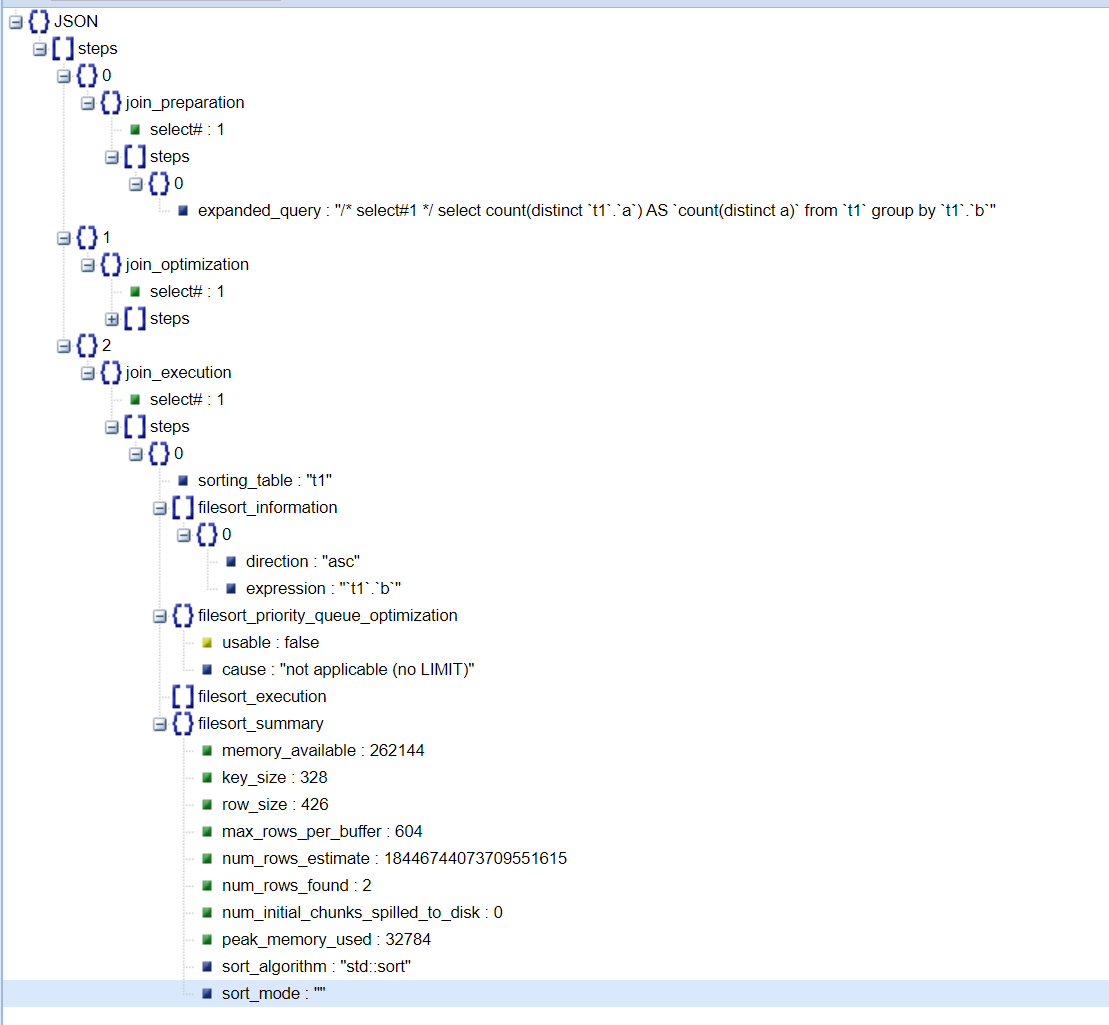Screen dimensions: 1109x1025
Task: Click the blue icon beside sort_algorithm
Action: [x=207, y=967]
